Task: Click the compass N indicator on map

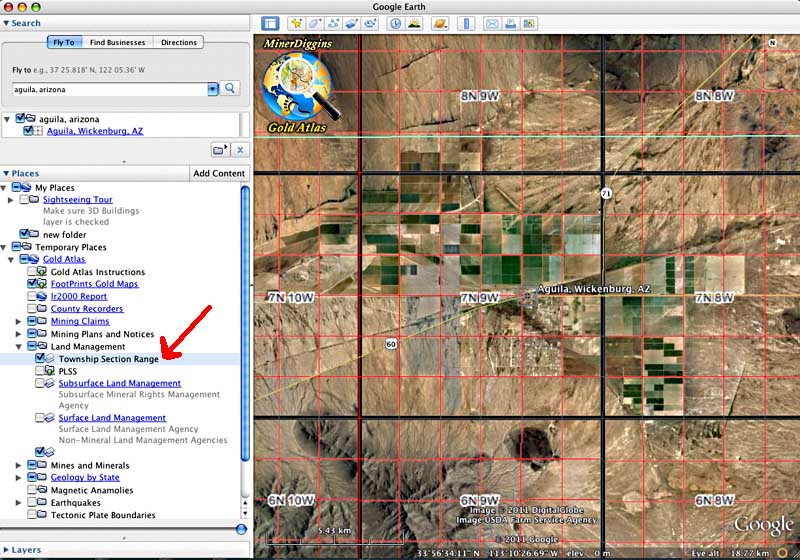Action: tap(772, 43)
